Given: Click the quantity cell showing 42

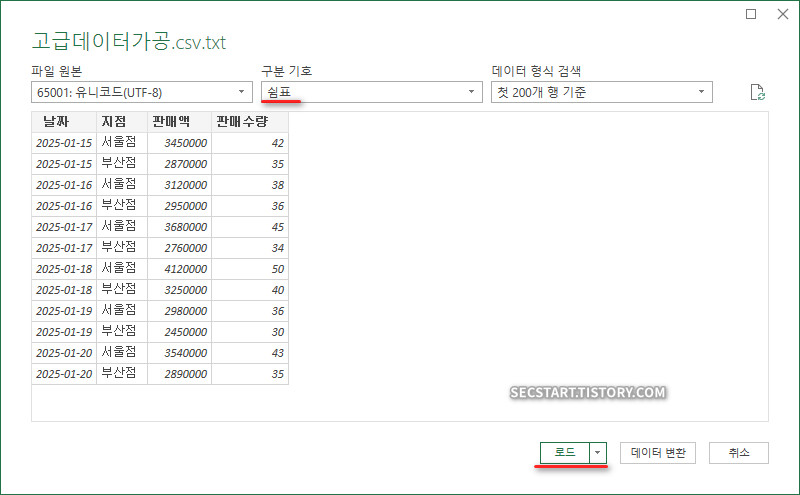Looking at the screenshot, I should coord(250,143).
